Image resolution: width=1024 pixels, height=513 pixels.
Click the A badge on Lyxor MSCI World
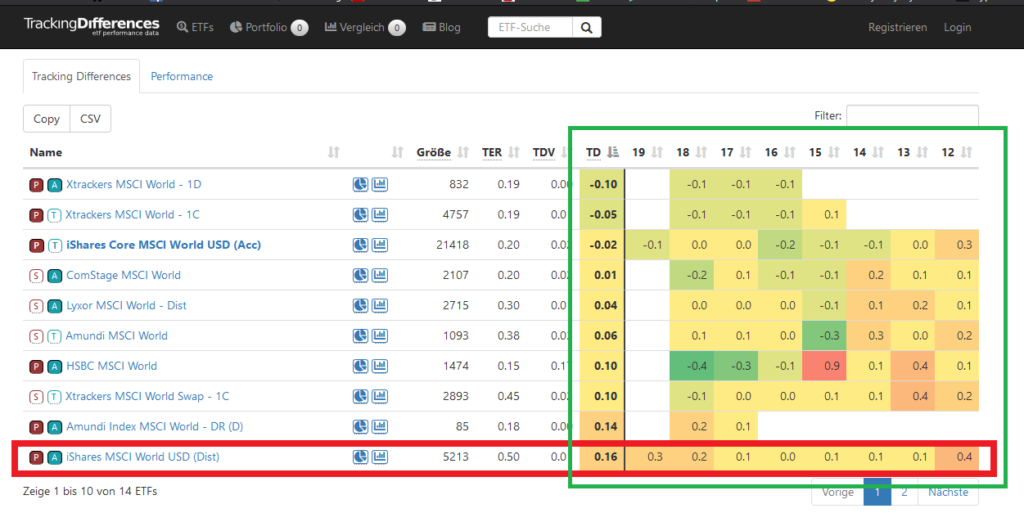tap(55, 305)
